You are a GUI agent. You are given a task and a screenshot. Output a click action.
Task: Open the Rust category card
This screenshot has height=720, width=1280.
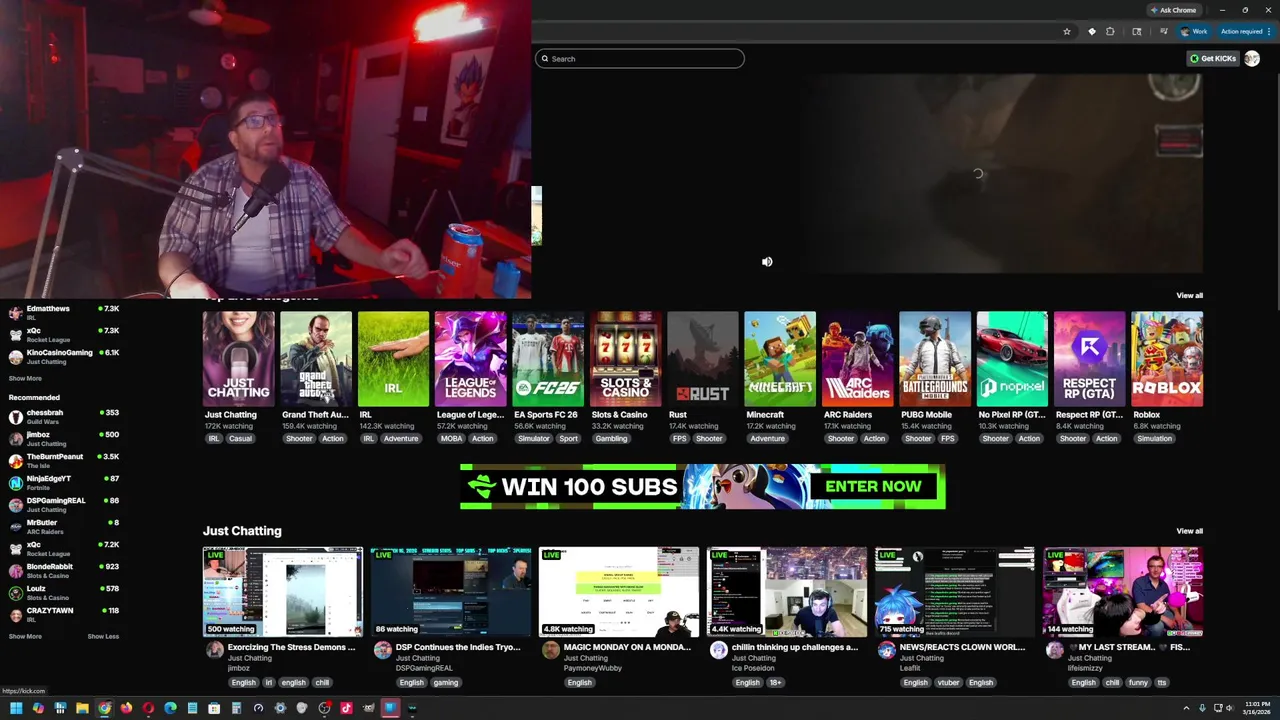tap(703, 359)
